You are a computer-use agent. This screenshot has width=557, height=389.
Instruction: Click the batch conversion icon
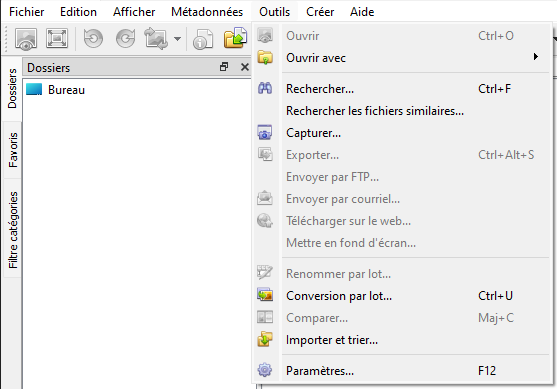[x=265, y=295]
